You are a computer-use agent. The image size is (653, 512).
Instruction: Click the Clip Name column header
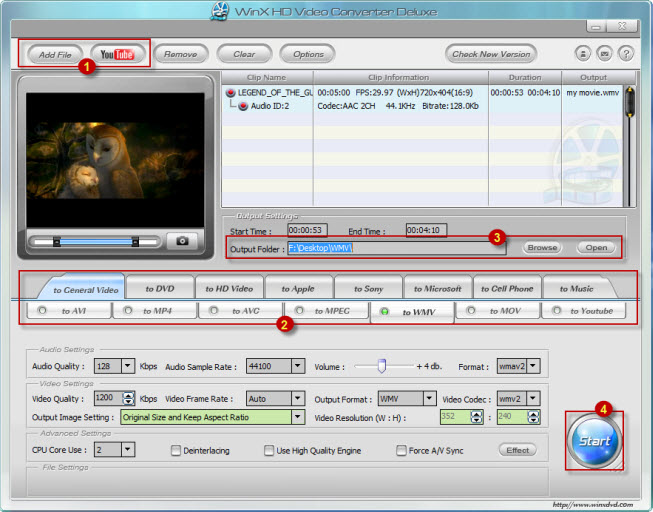(x=267, y=77)
